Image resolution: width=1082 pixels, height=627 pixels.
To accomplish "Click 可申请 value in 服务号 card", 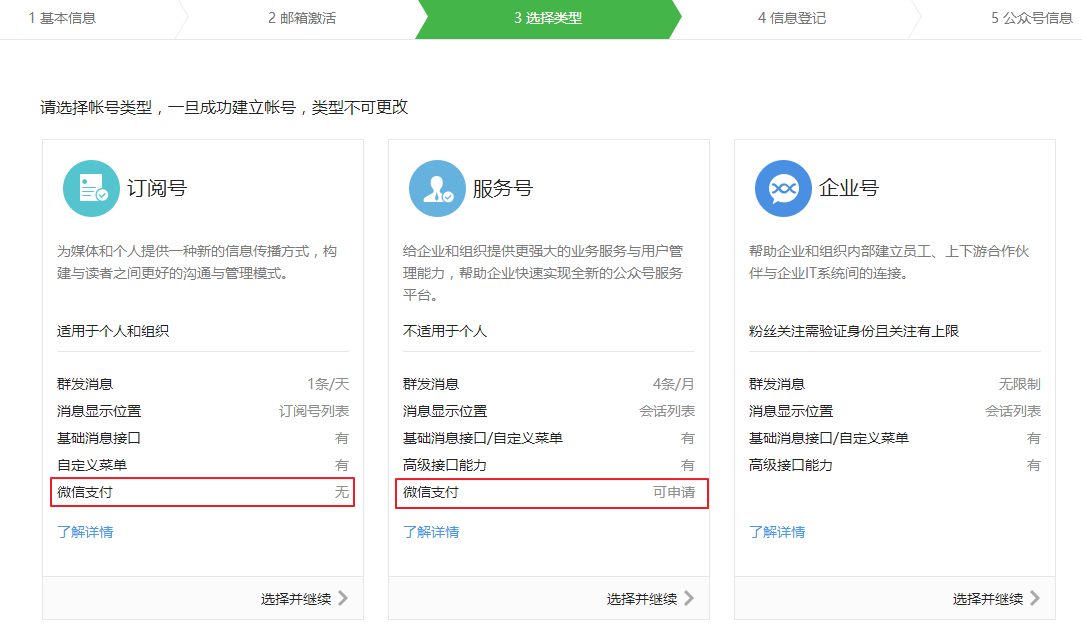I will 674,492.
